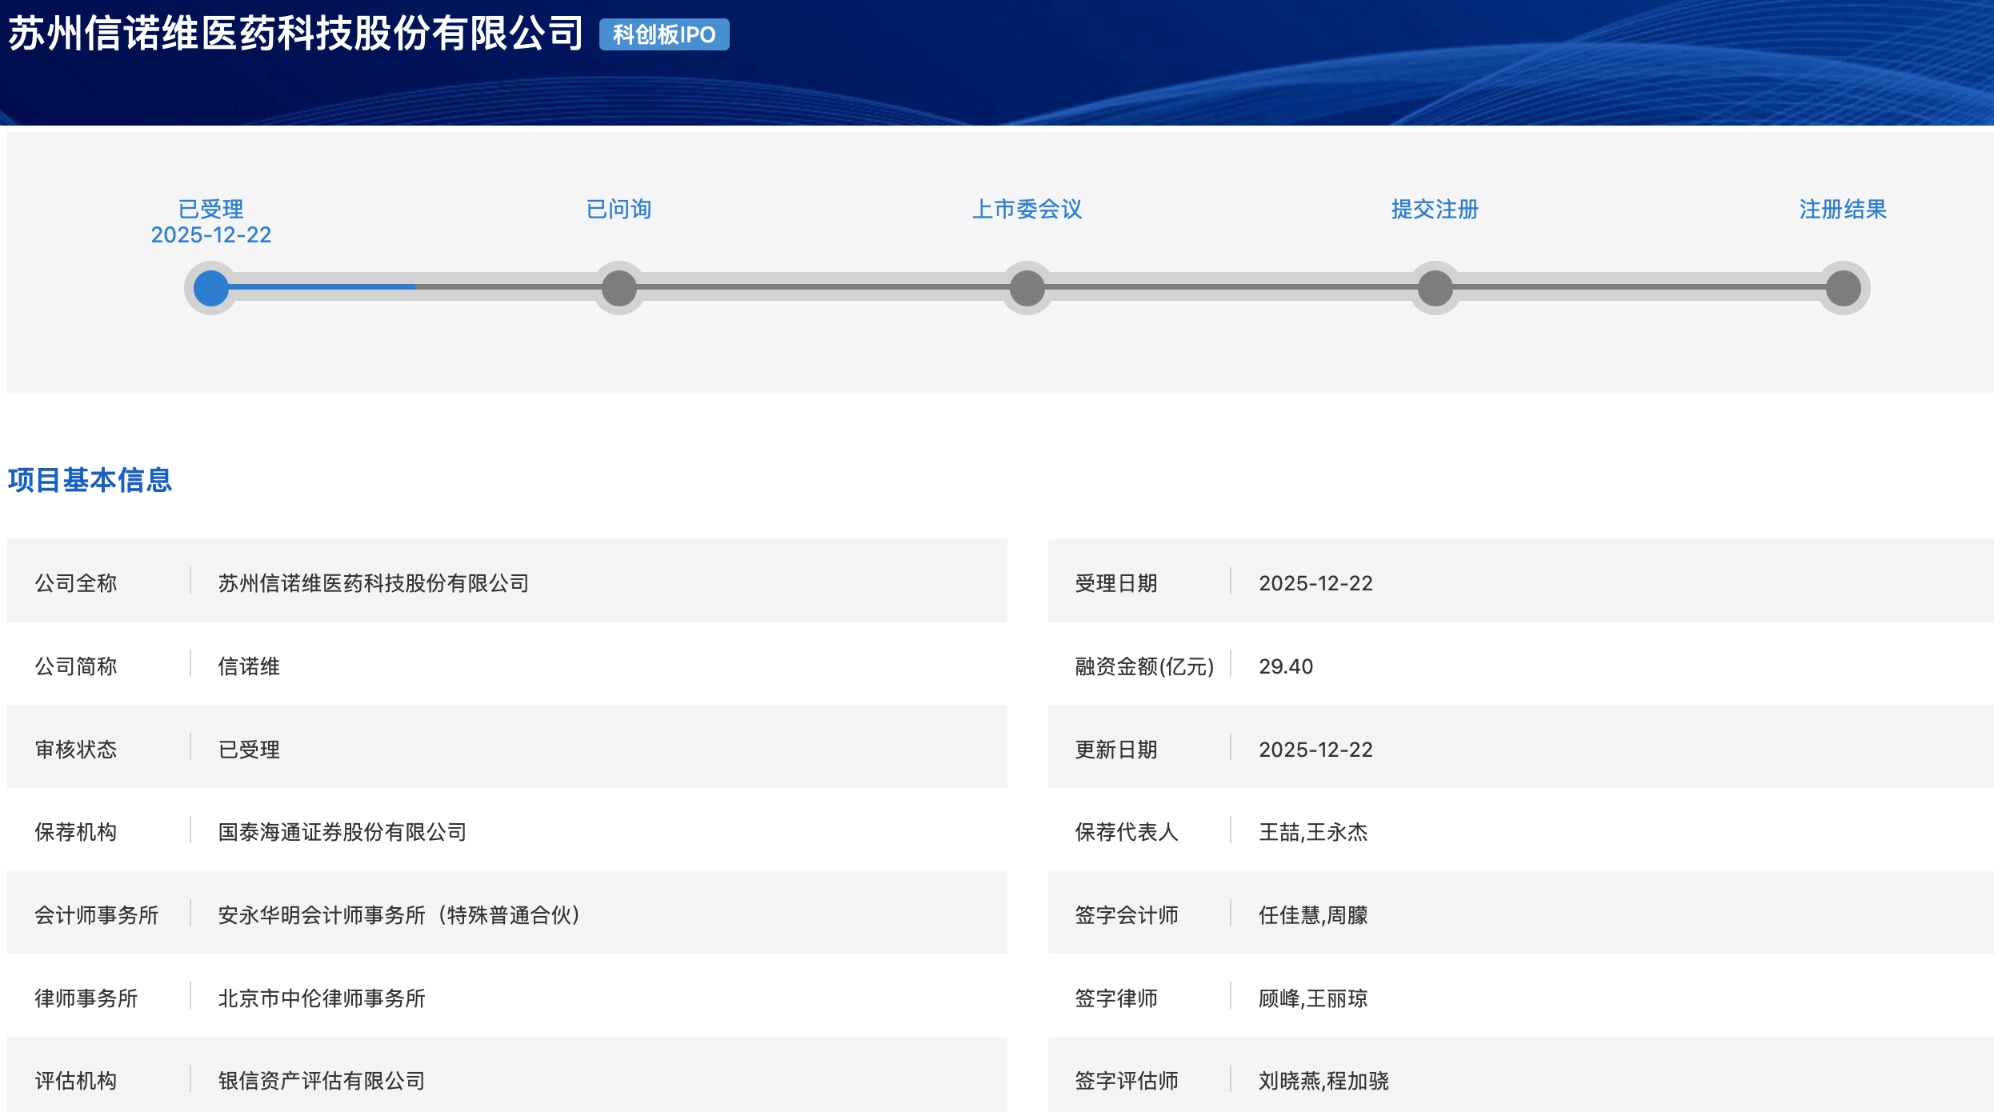The width and height of the screenshot is (1994, 1112).
Task: Click 银信资产评估有限公司 appraisal agency
Action: pyautogui.click(x=322, y=1081)
